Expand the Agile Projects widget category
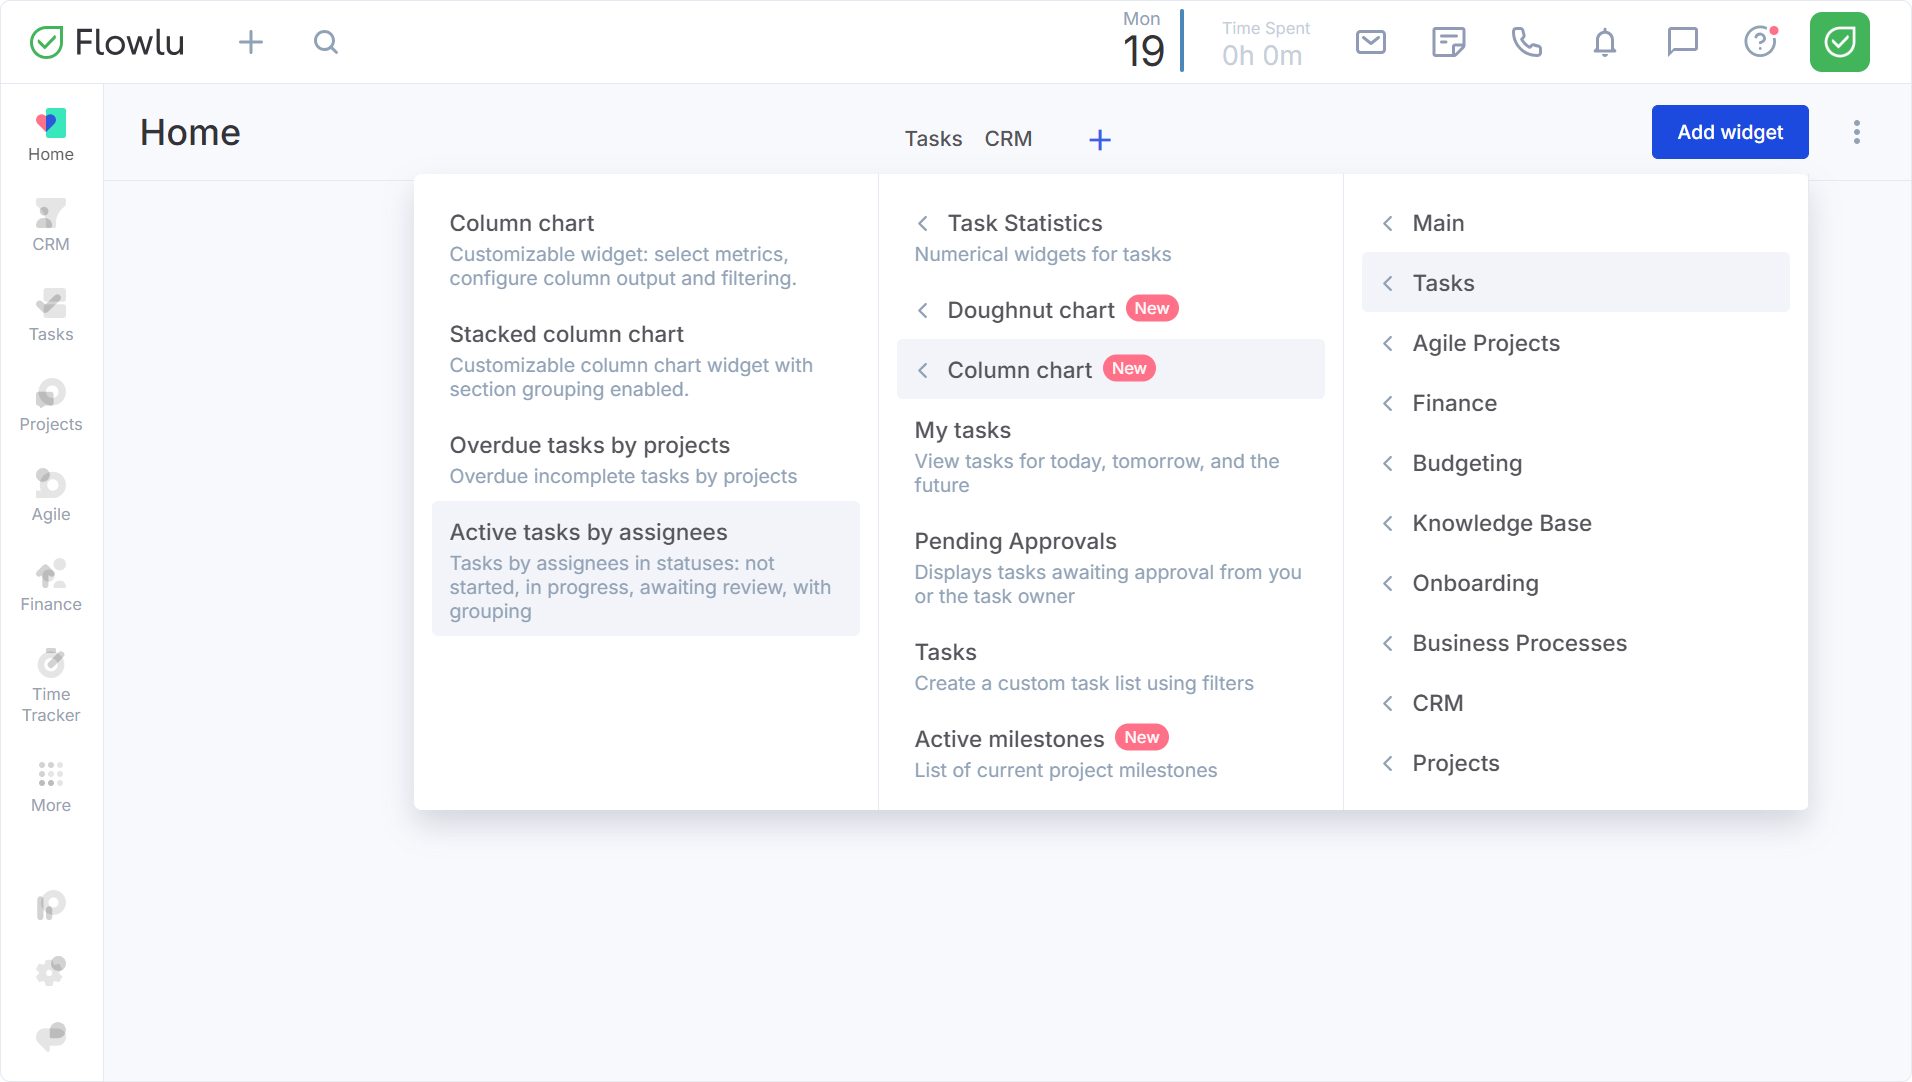The image size is (1912, 1082). 1485,343
